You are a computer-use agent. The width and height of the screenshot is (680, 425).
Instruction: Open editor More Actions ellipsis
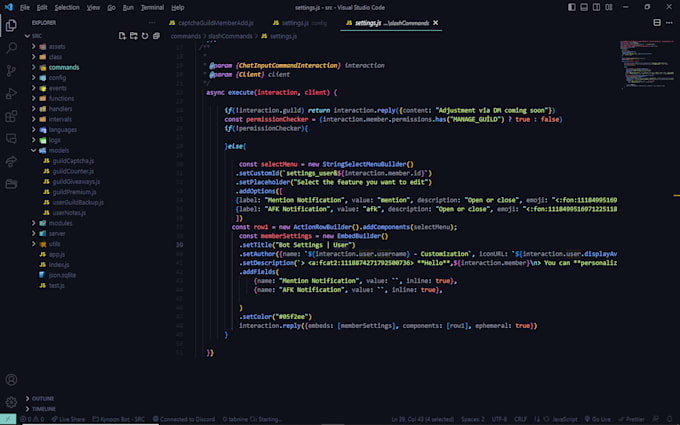point(669,23)
